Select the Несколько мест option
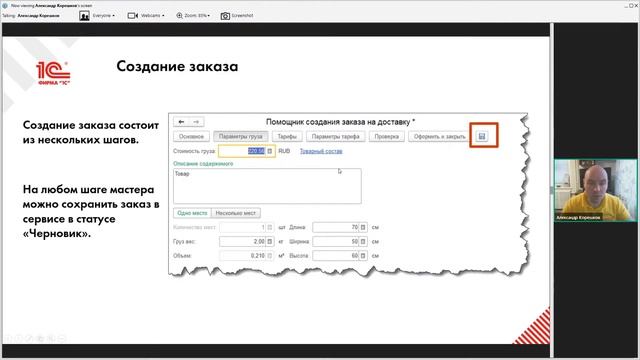This screenshot has width=640, height=360. [236, 213]
